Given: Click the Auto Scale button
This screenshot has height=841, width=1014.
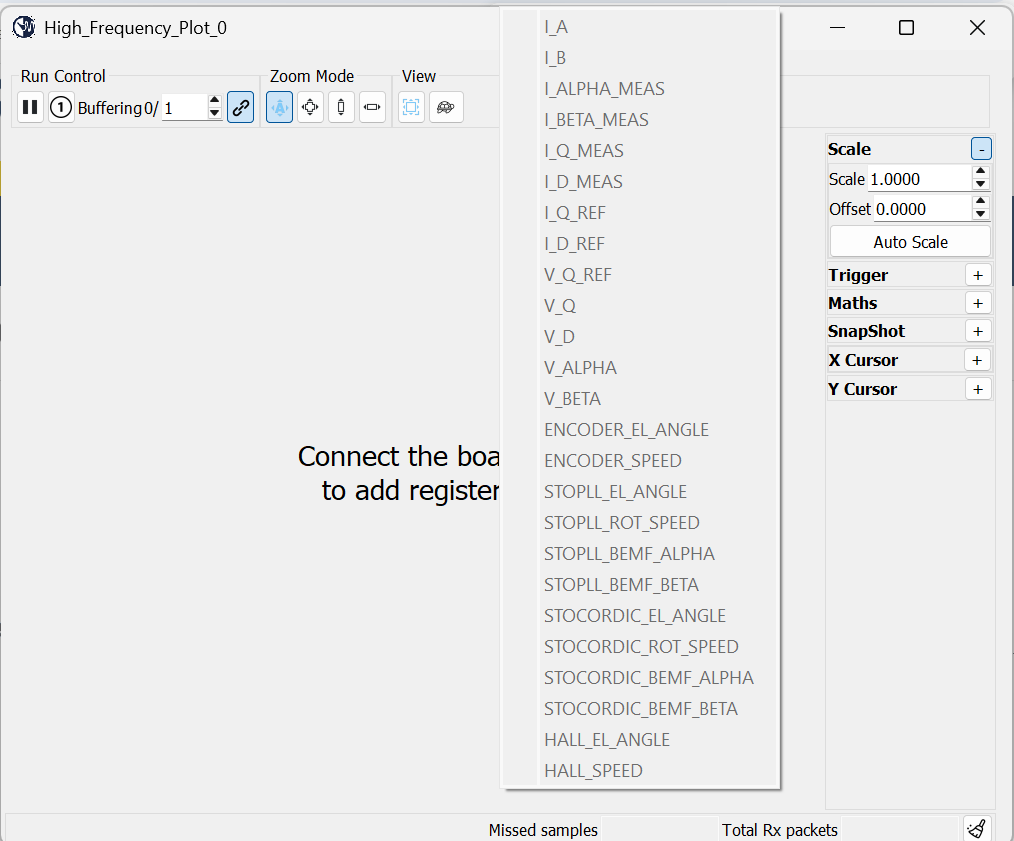Looking at the screenshot, I should (x=910, y=243).
